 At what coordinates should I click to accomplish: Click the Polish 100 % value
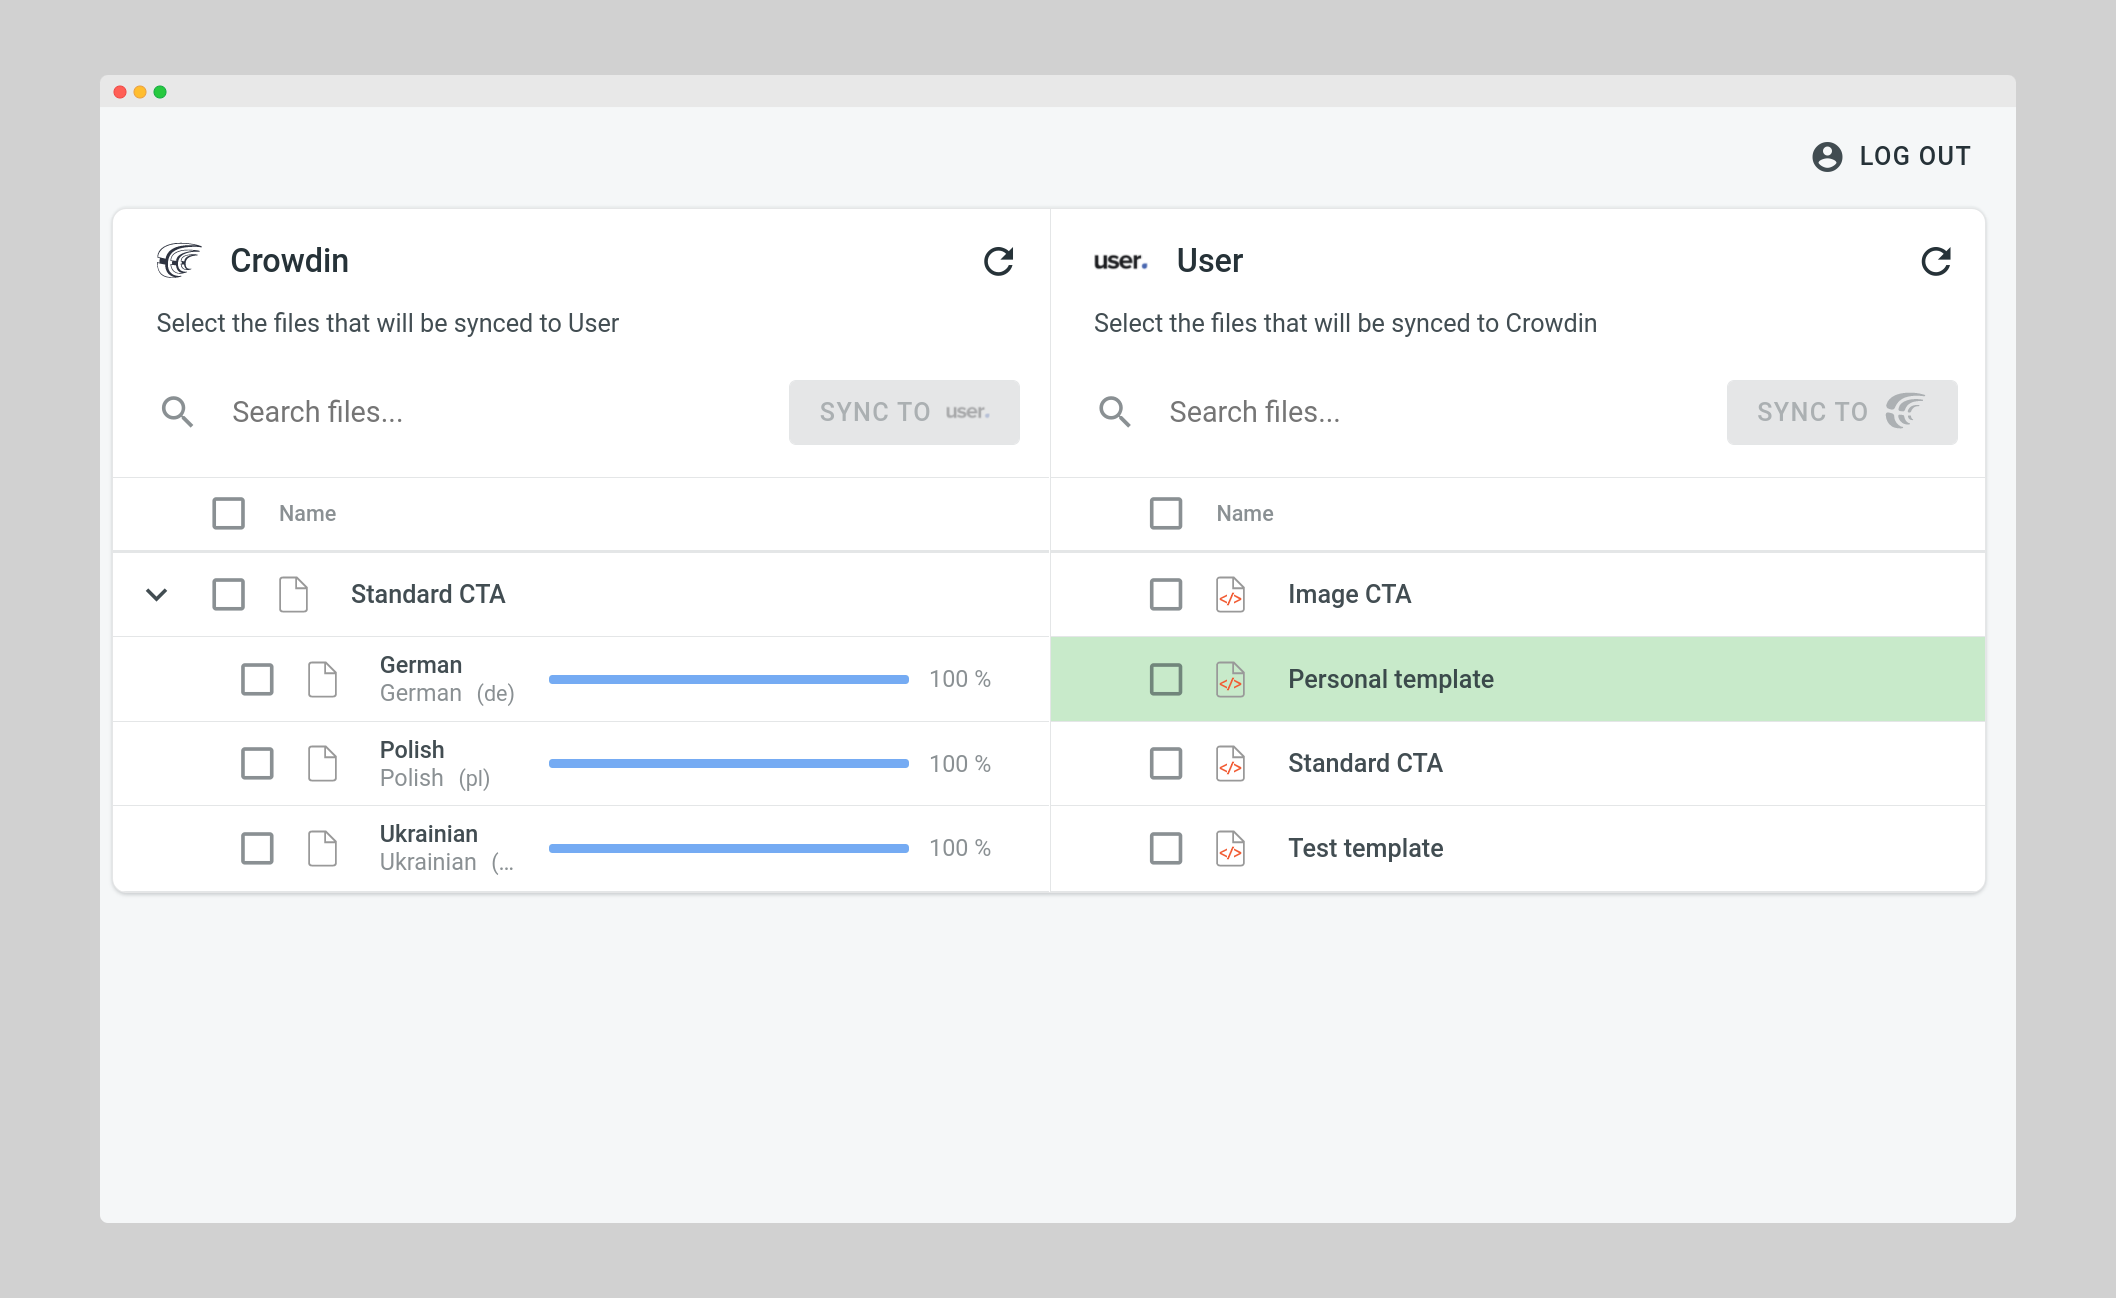pyautogui.click(x=960, y=764)
